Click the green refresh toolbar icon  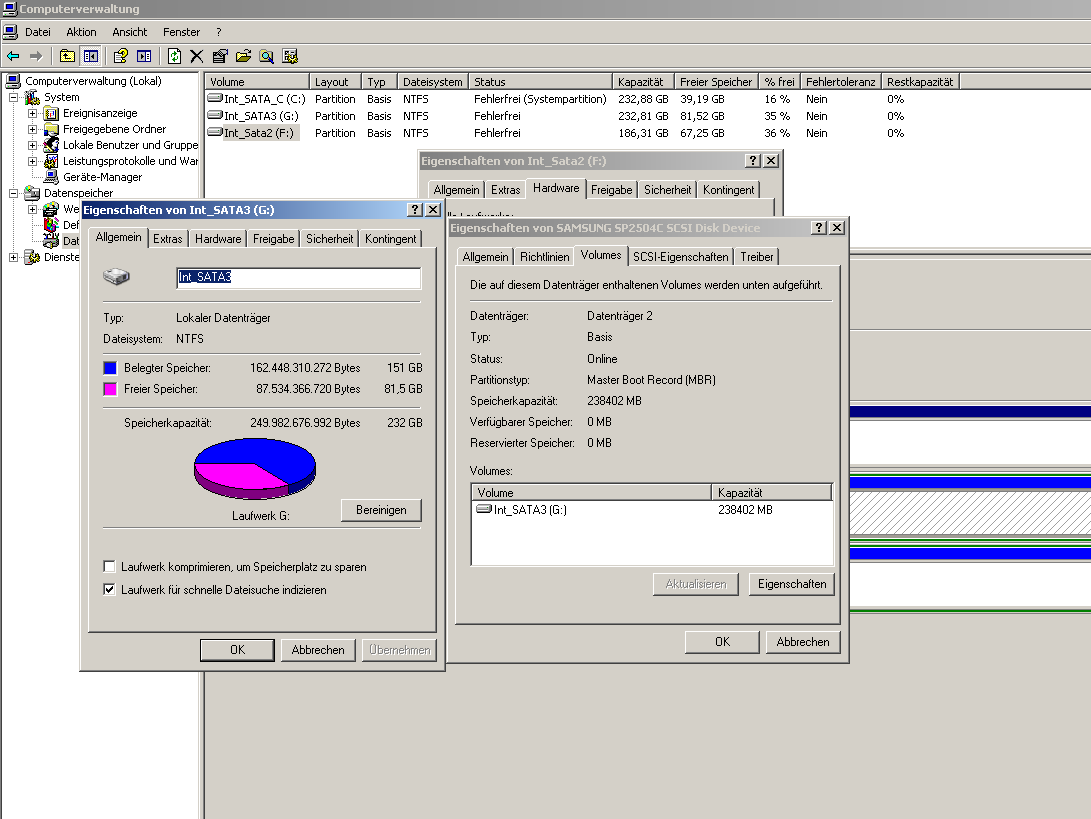point(175,56)
